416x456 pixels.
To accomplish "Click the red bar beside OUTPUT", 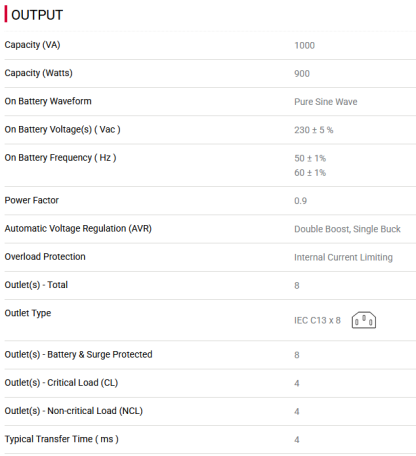I will pos(6,14).
